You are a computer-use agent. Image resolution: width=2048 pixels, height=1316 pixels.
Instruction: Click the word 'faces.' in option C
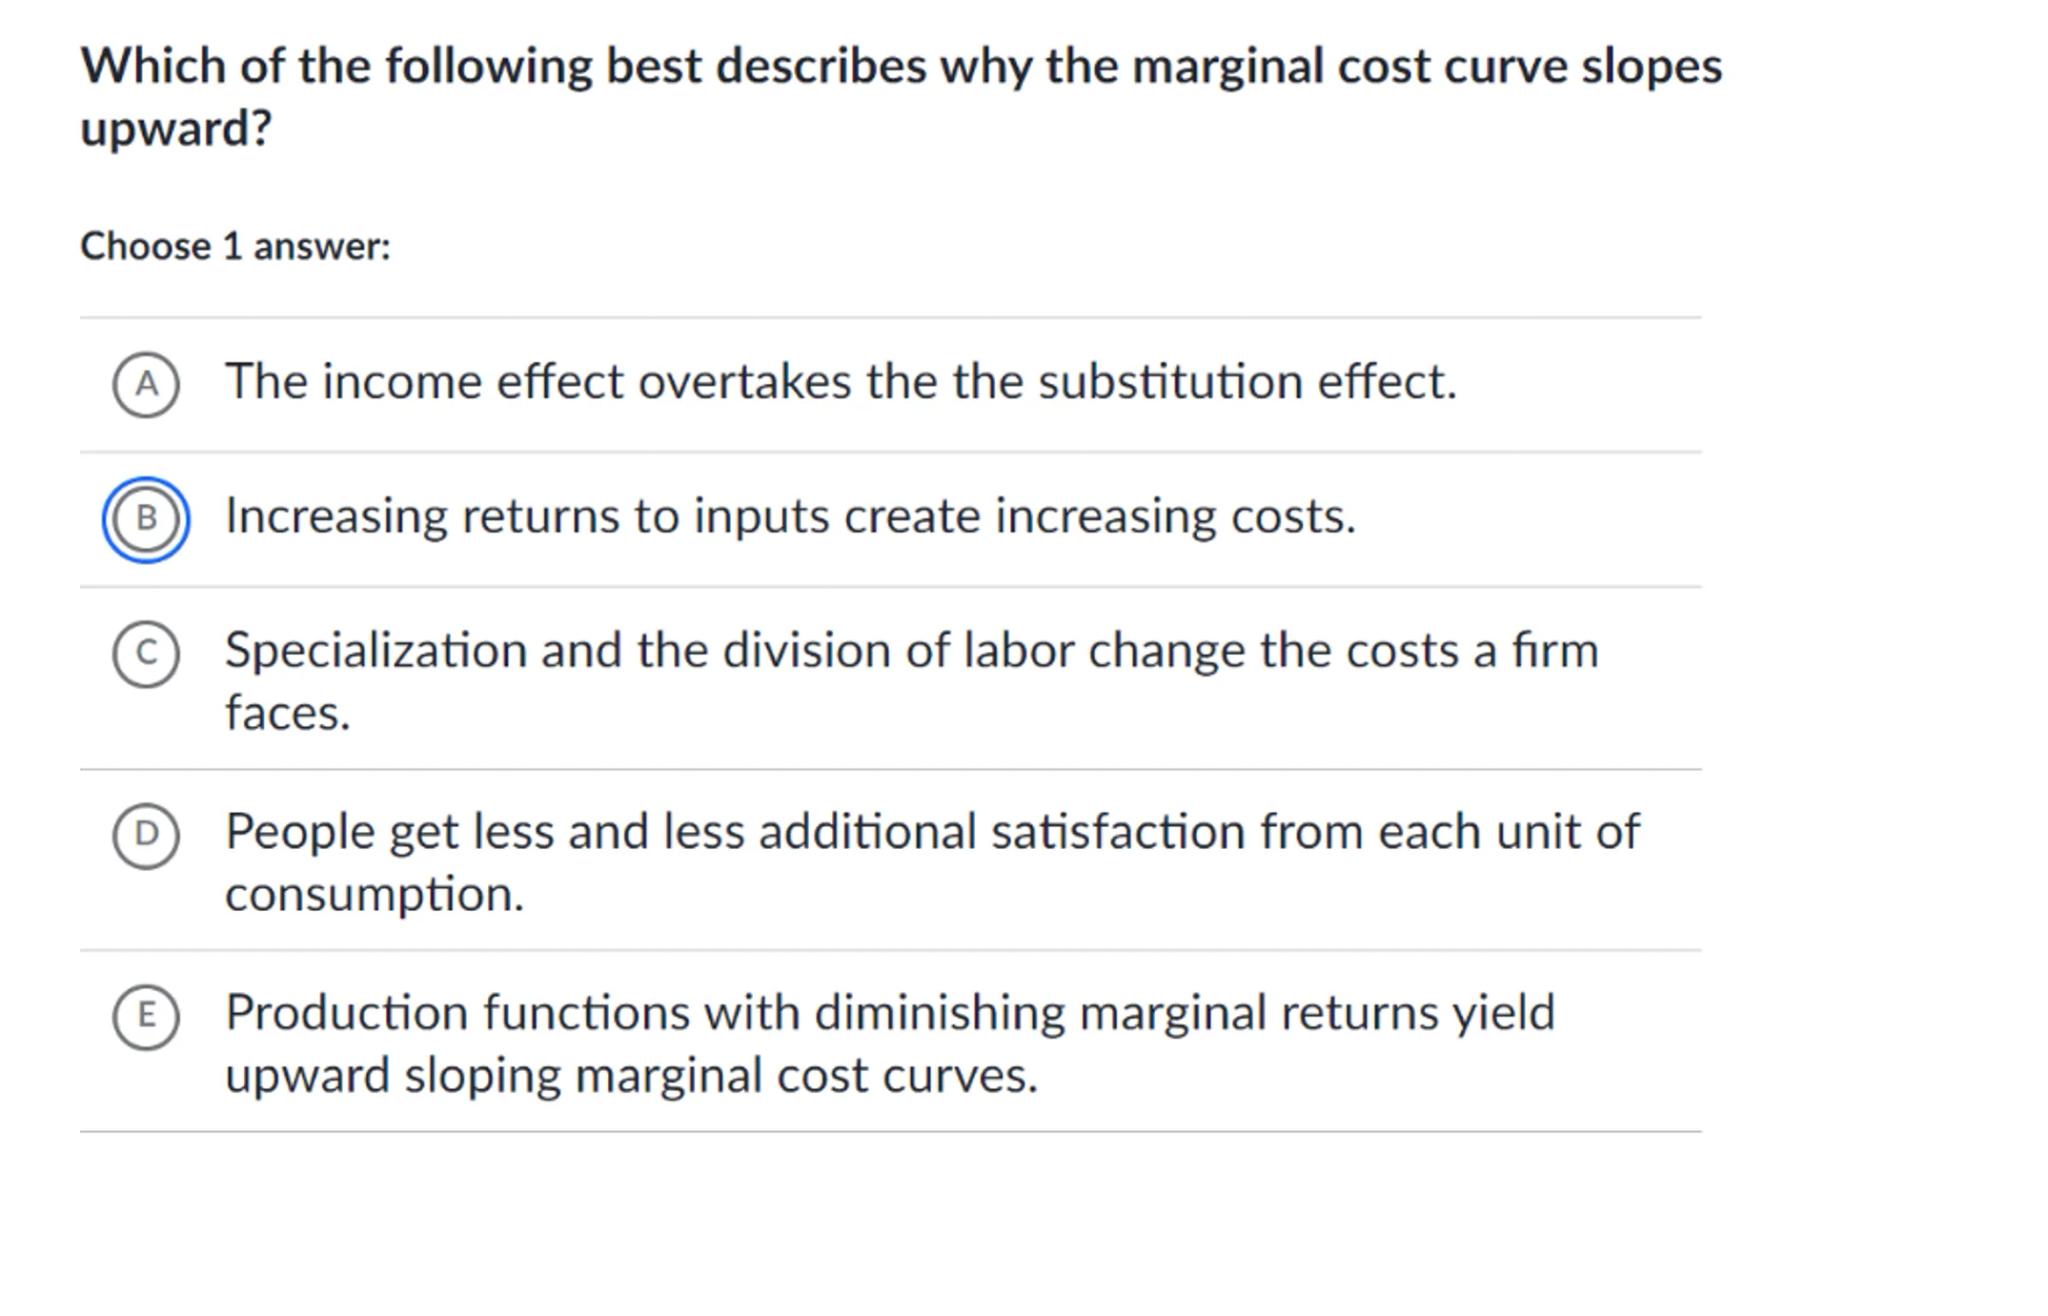coord(288,714)
